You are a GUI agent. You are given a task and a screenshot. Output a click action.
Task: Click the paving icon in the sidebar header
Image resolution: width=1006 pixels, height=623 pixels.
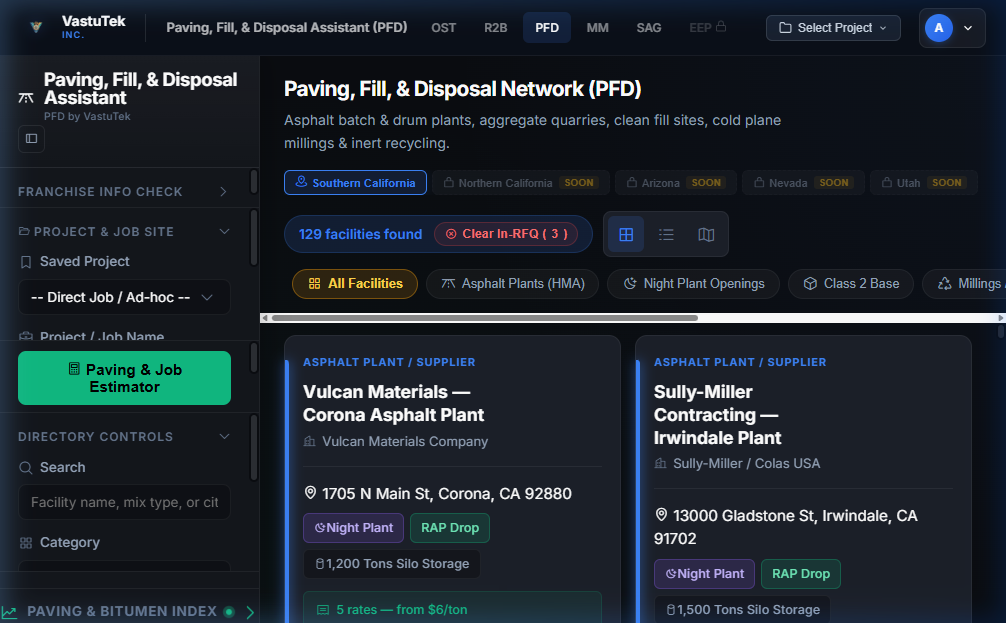[x=26, y=98]
